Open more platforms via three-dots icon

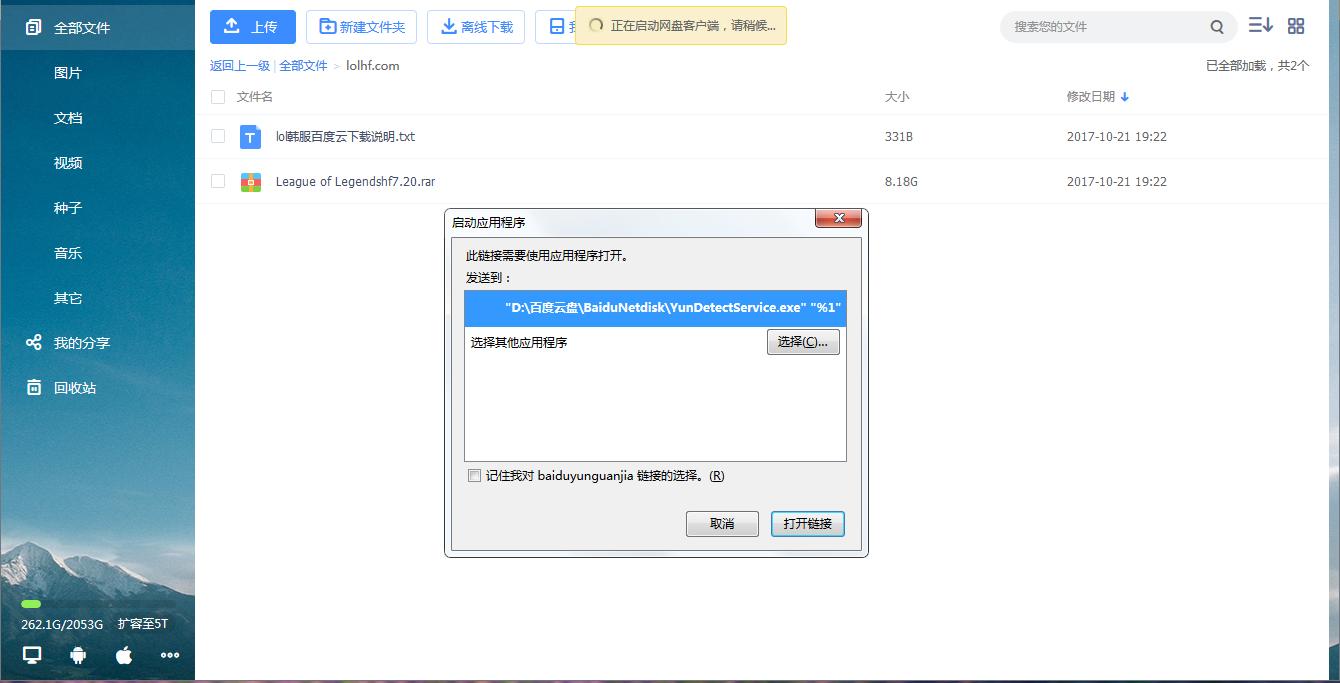click(170, 655)
